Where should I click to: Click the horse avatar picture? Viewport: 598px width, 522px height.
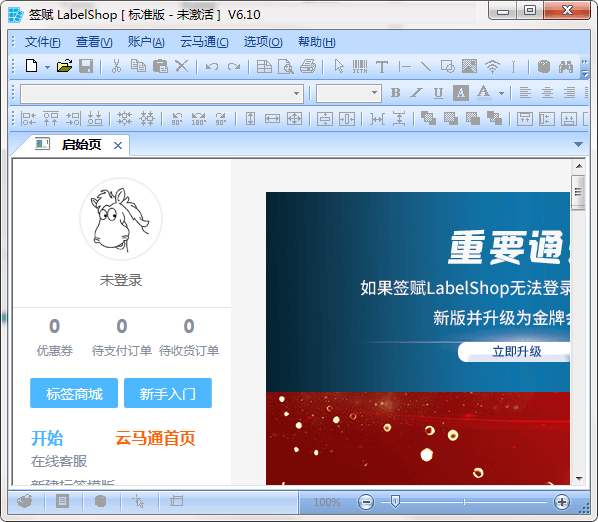pyautogui.click(x=121, y=219)
